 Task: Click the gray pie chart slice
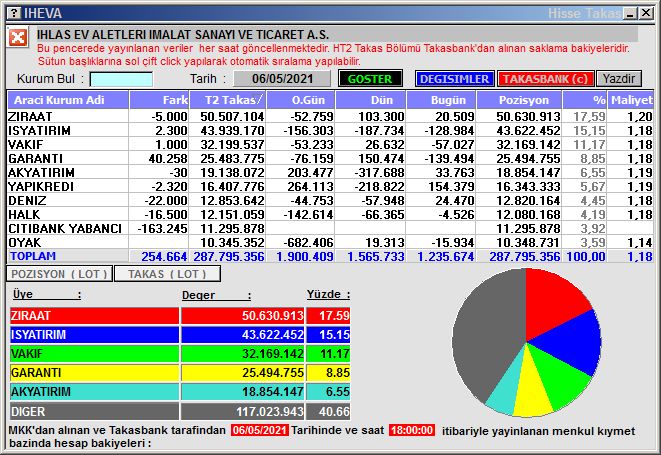pos(485,333)
